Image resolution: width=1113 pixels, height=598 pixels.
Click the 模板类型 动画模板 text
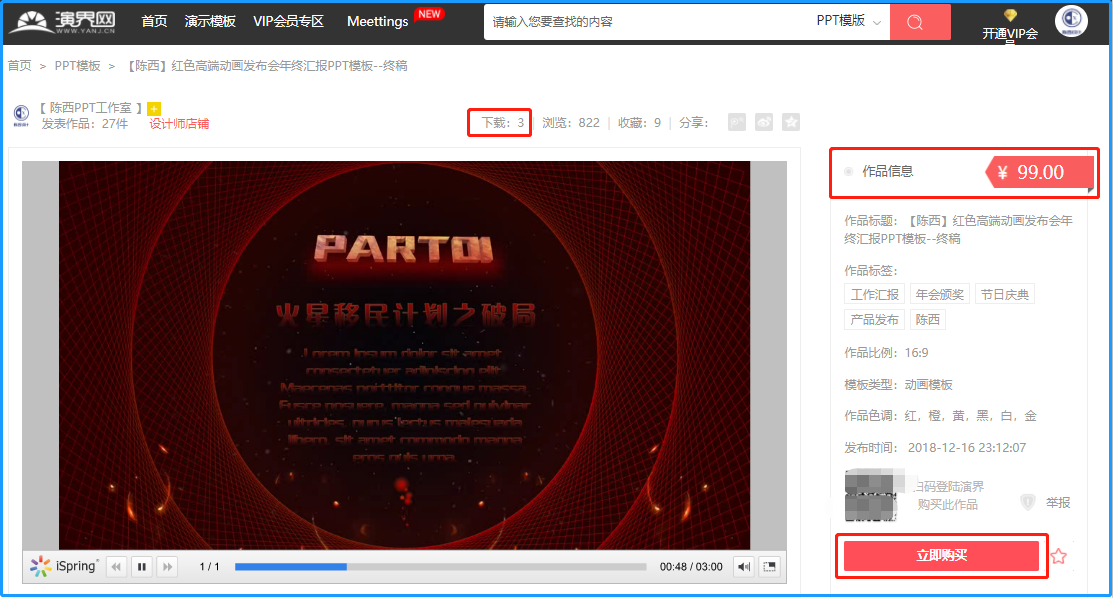coord(898,384)
